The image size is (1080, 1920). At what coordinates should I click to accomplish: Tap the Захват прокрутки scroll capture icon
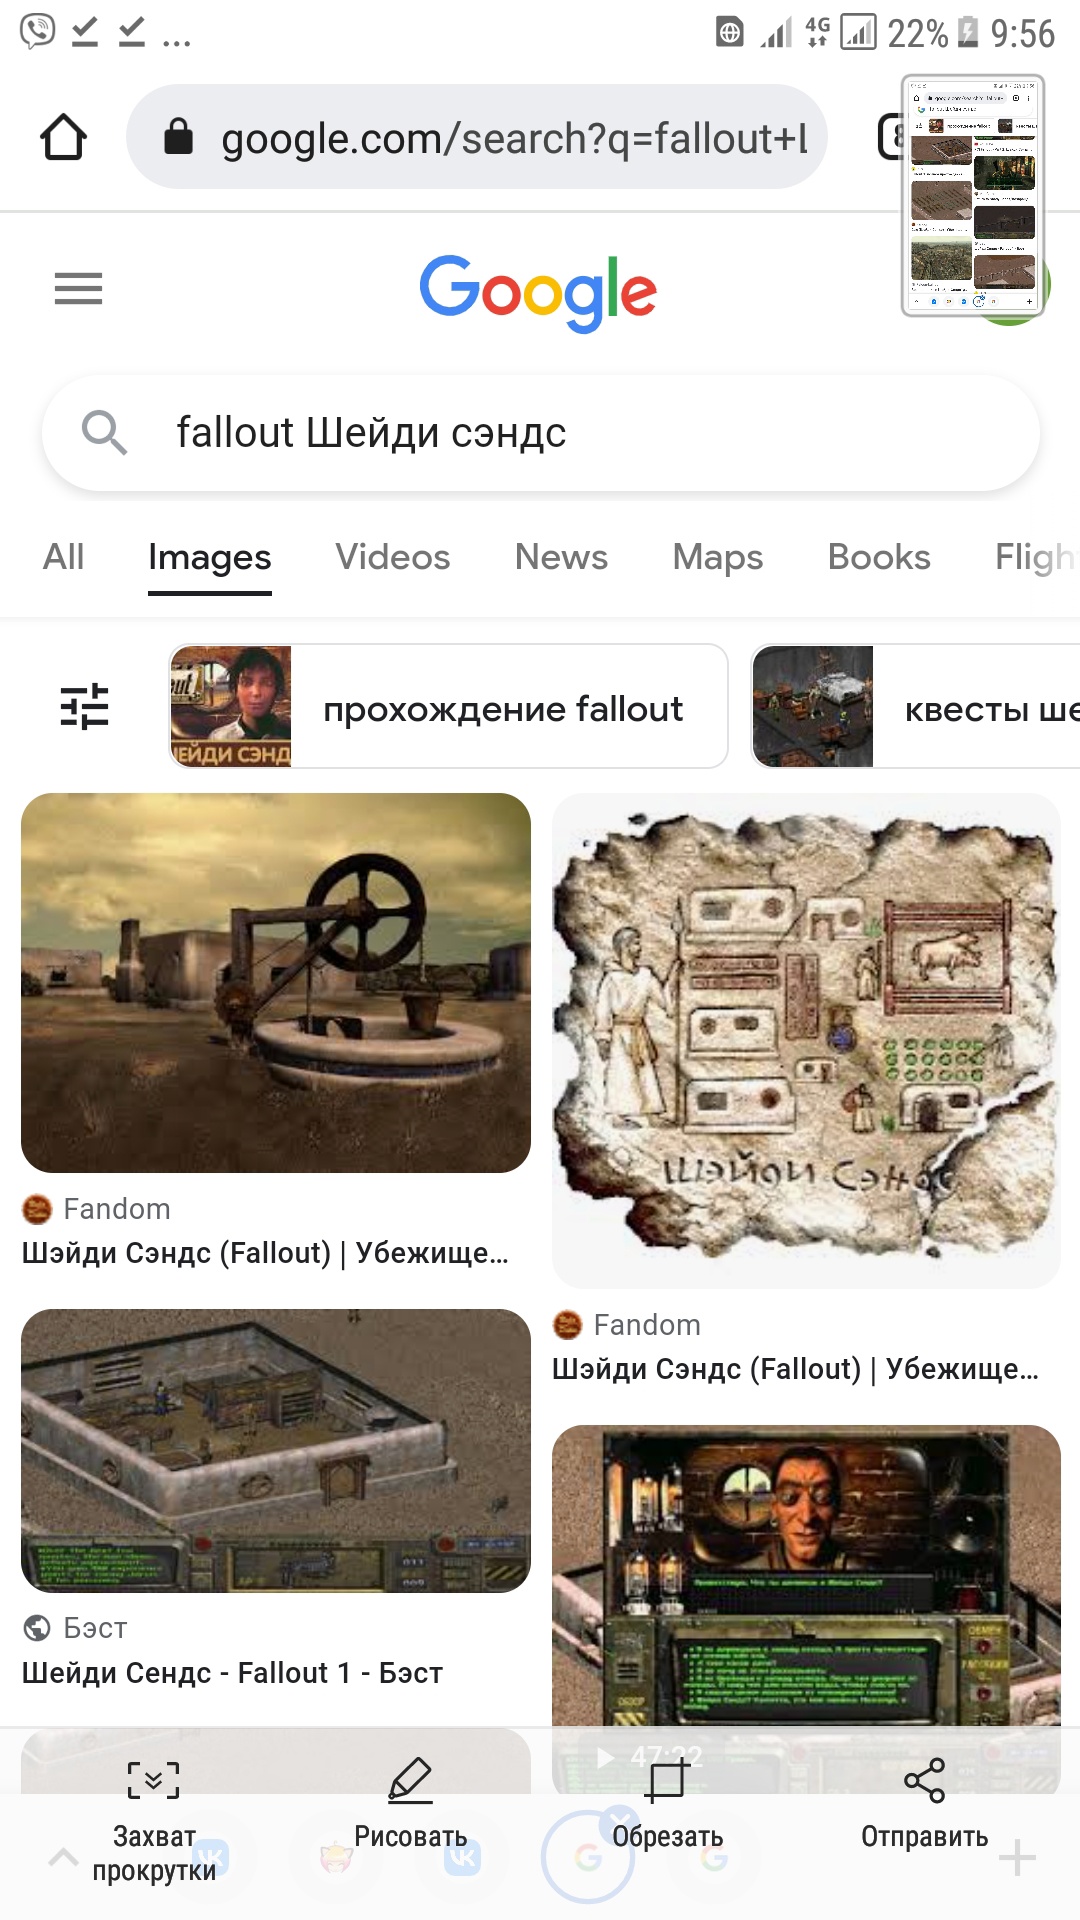[153, 1780]
